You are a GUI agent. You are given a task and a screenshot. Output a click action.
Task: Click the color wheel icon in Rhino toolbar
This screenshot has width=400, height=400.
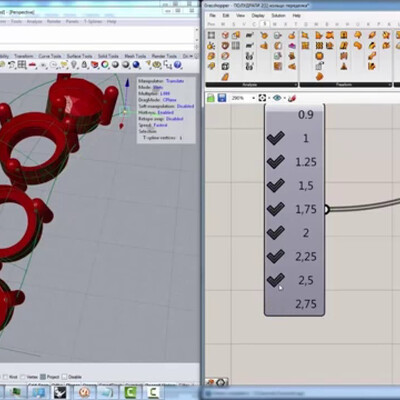coord(105,65)
